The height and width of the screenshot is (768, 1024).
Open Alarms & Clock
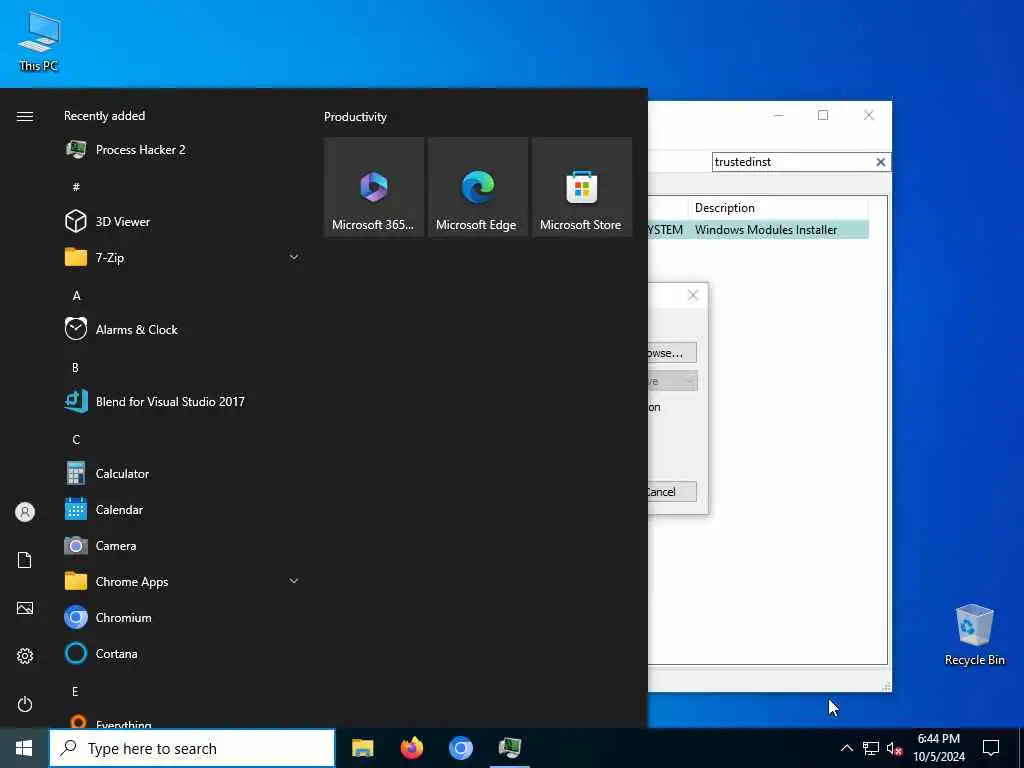point(183,329)
